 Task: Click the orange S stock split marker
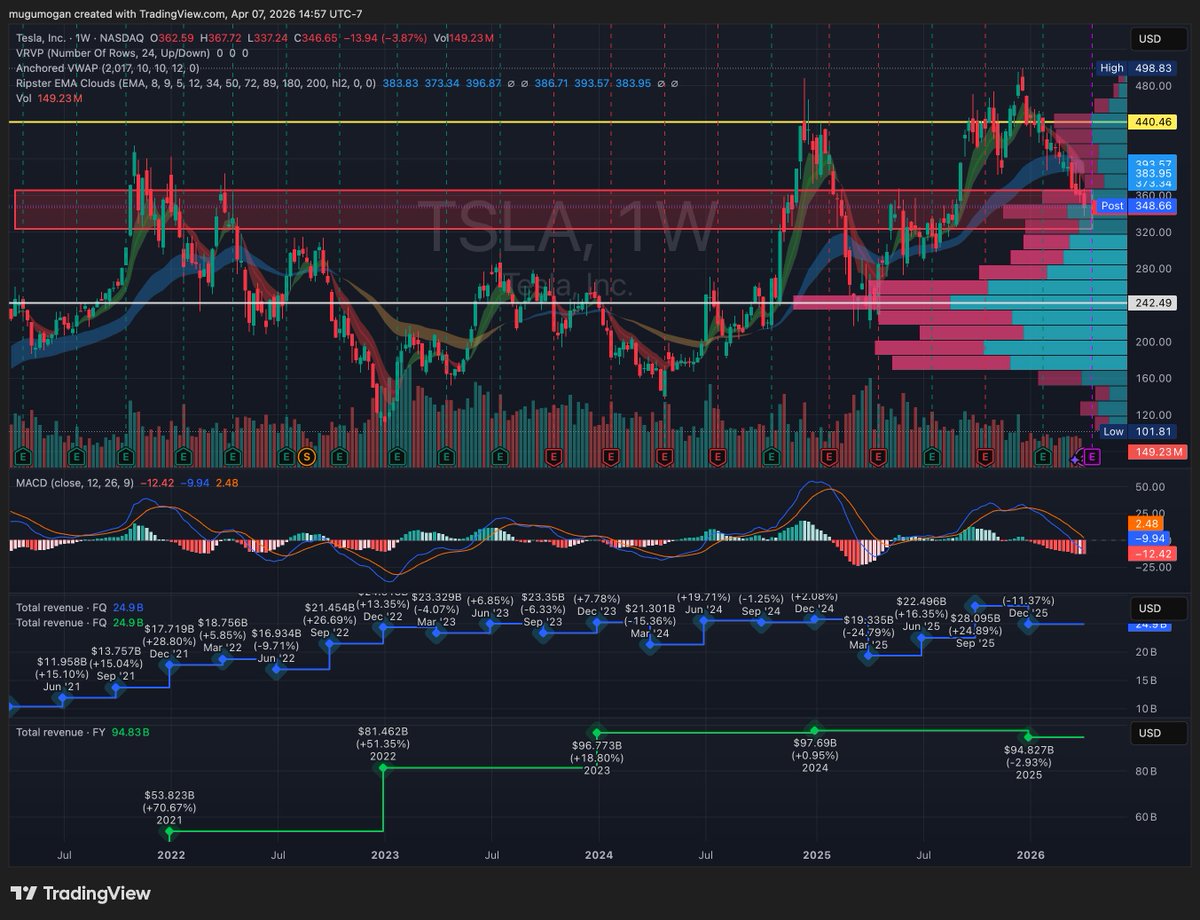click(x=308, y=457)
